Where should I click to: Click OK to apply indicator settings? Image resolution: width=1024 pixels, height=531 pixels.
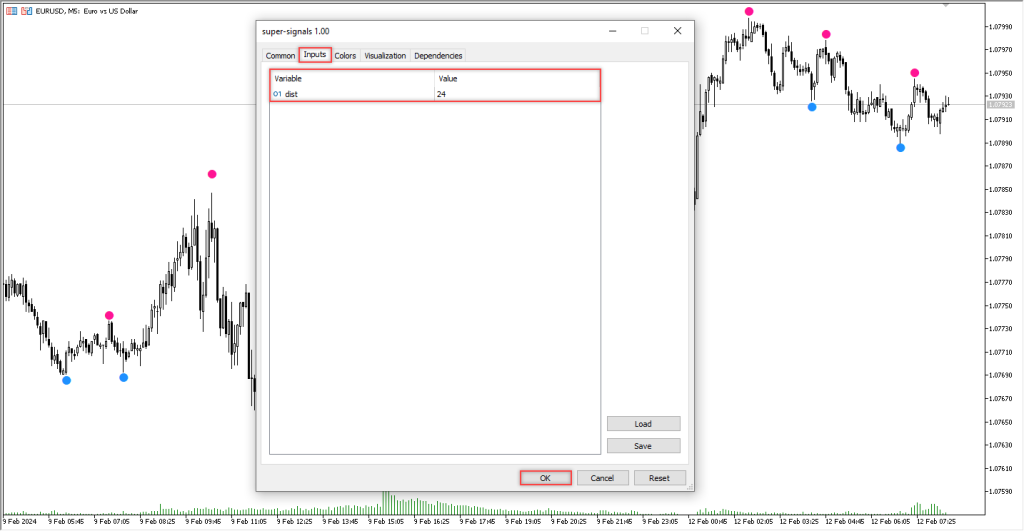click(545, 478)
